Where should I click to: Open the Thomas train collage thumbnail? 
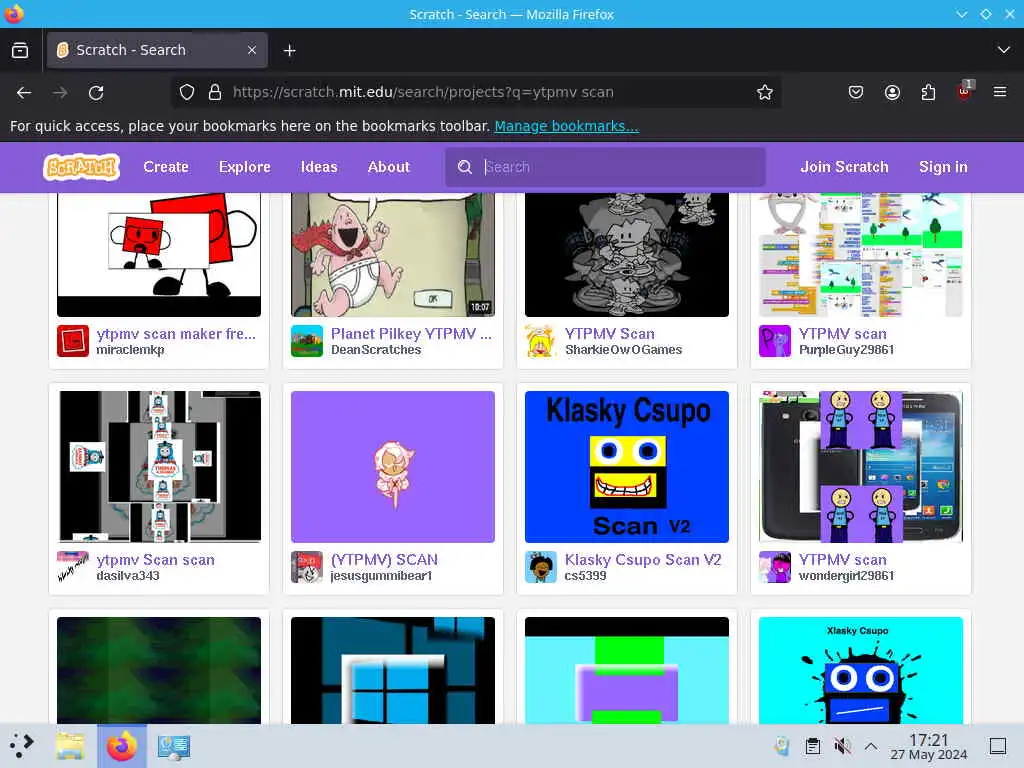[x=159, y=467]
